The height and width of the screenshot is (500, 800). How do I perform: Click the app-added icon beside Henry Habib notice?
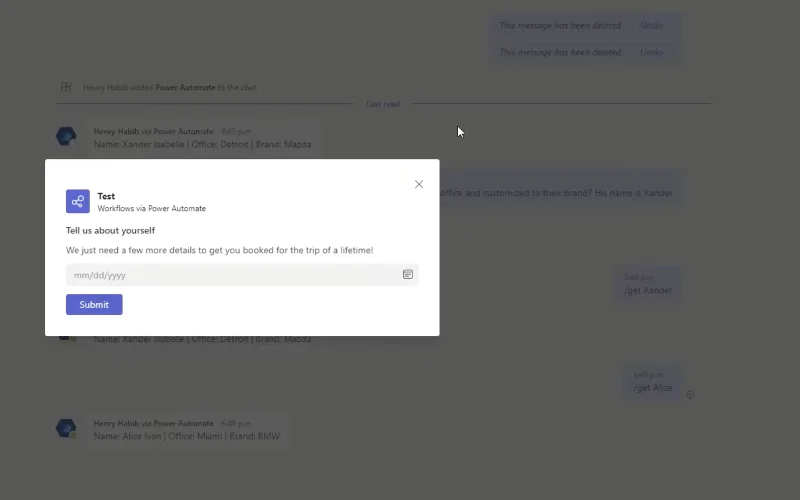pos(66,87)
